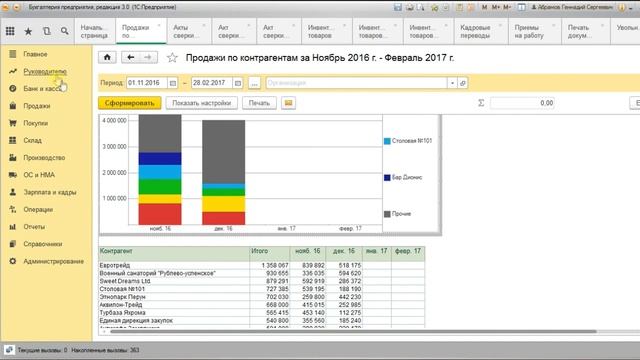Screen dimensions: 640x360
Task: Go to the home page via the house button
Action: (x=107, y=58)
